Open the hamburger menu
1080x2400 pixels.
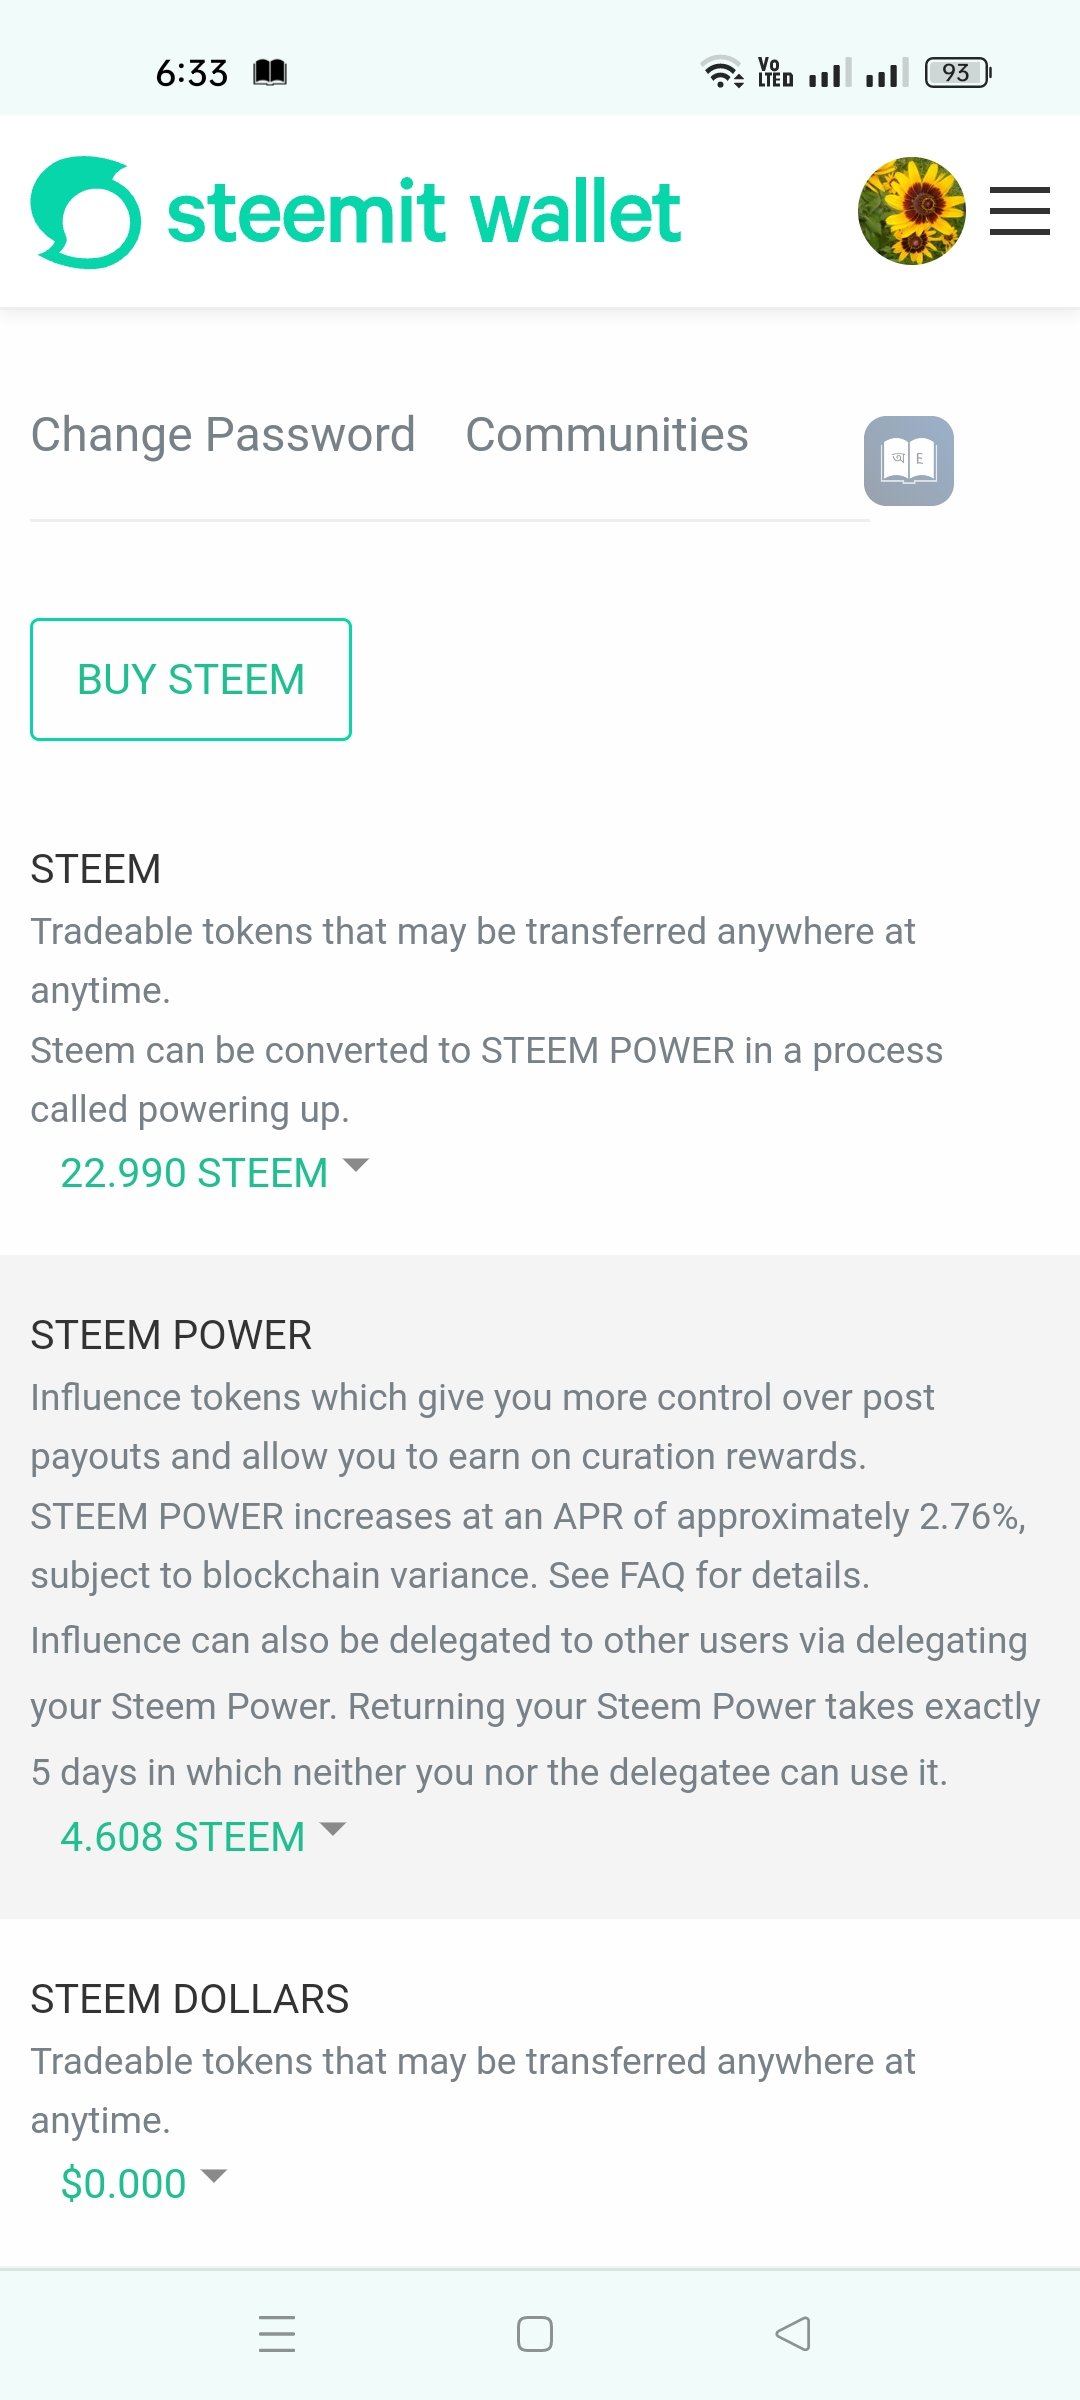click(x=1019, y=211)
